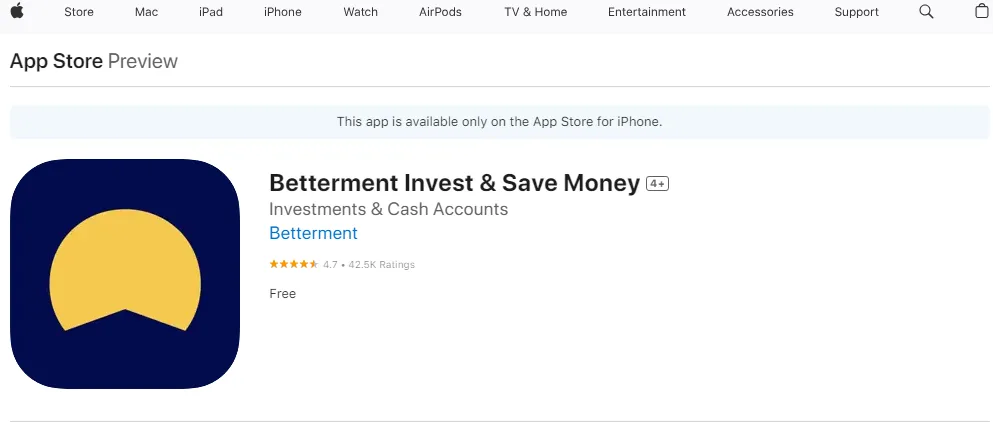Open the Entertainment menu item
The height and width of the screenshot is (422, 993).
(x=647, y=12)
